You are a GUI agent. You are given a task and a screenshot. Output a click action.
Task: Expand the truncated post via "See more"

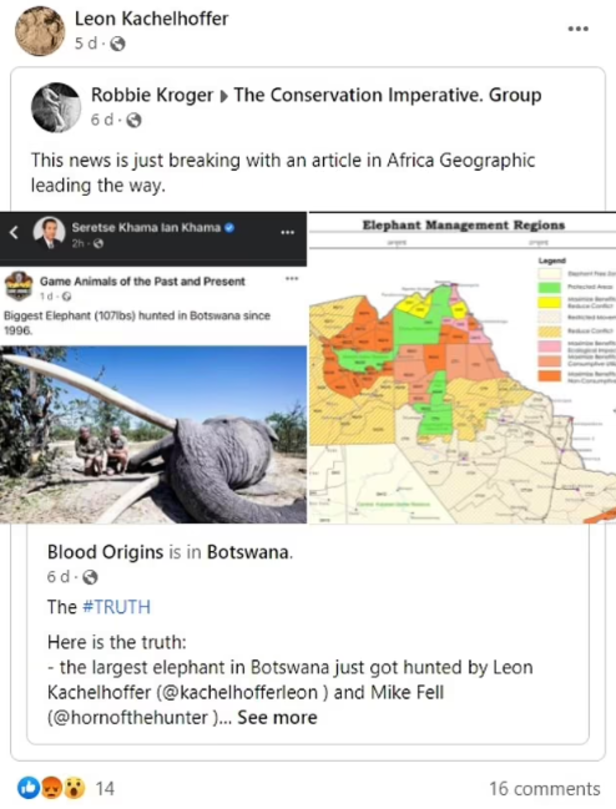(x=280, y=717)
